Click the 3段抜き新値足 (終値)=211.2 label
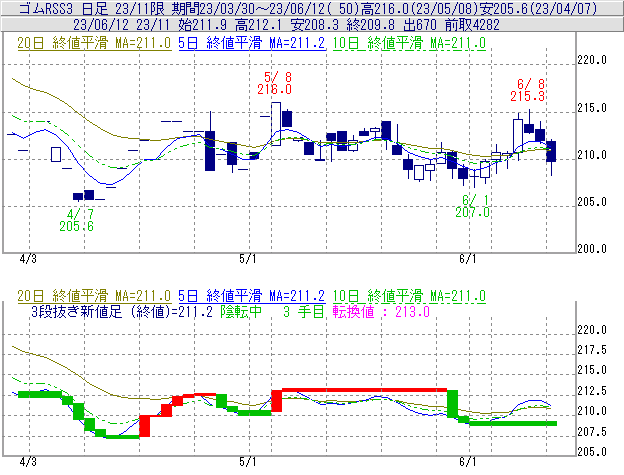Image resolution: width=624 pixels, height=475 pixels. point(122,311)
